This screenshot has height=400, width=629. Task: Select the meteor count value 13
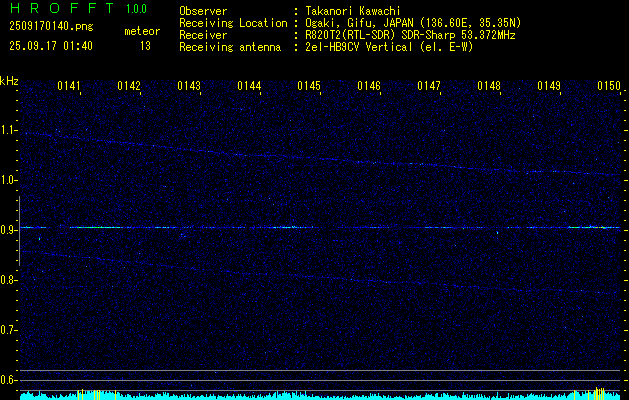pyautogui.click(x=145, y=46)
